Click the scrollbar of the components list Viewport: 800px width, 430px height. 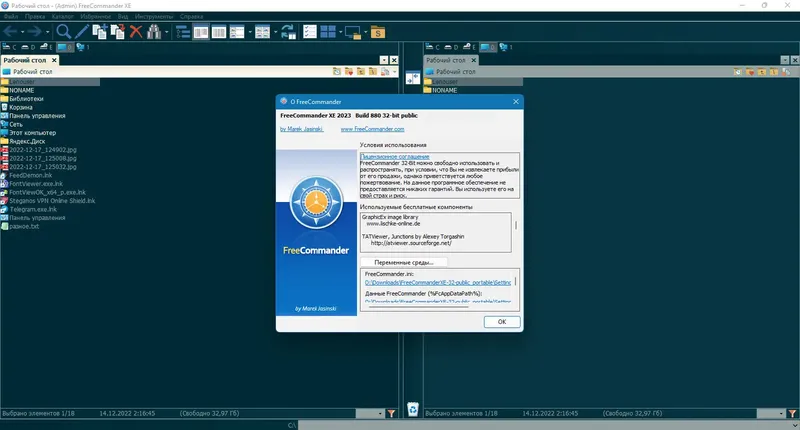(515, 225)
